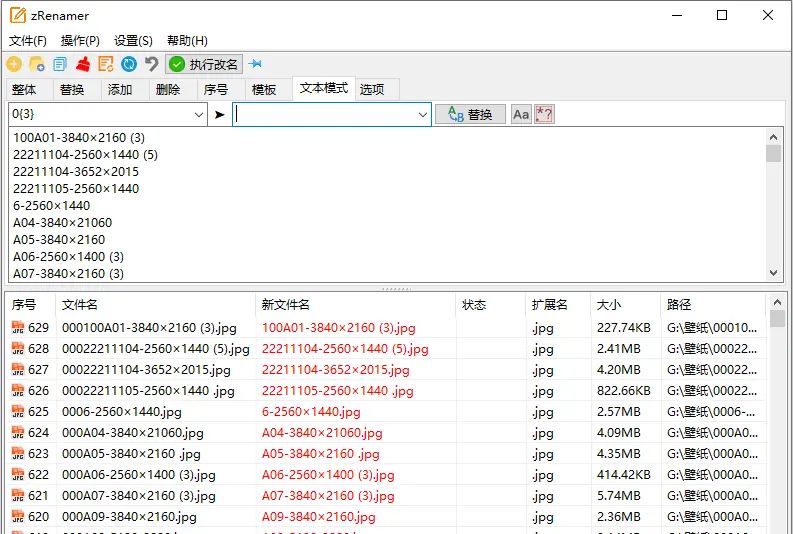Open the 文件(F) menu
This screenshot has height=534, width=793.
[x=28, y=40]
